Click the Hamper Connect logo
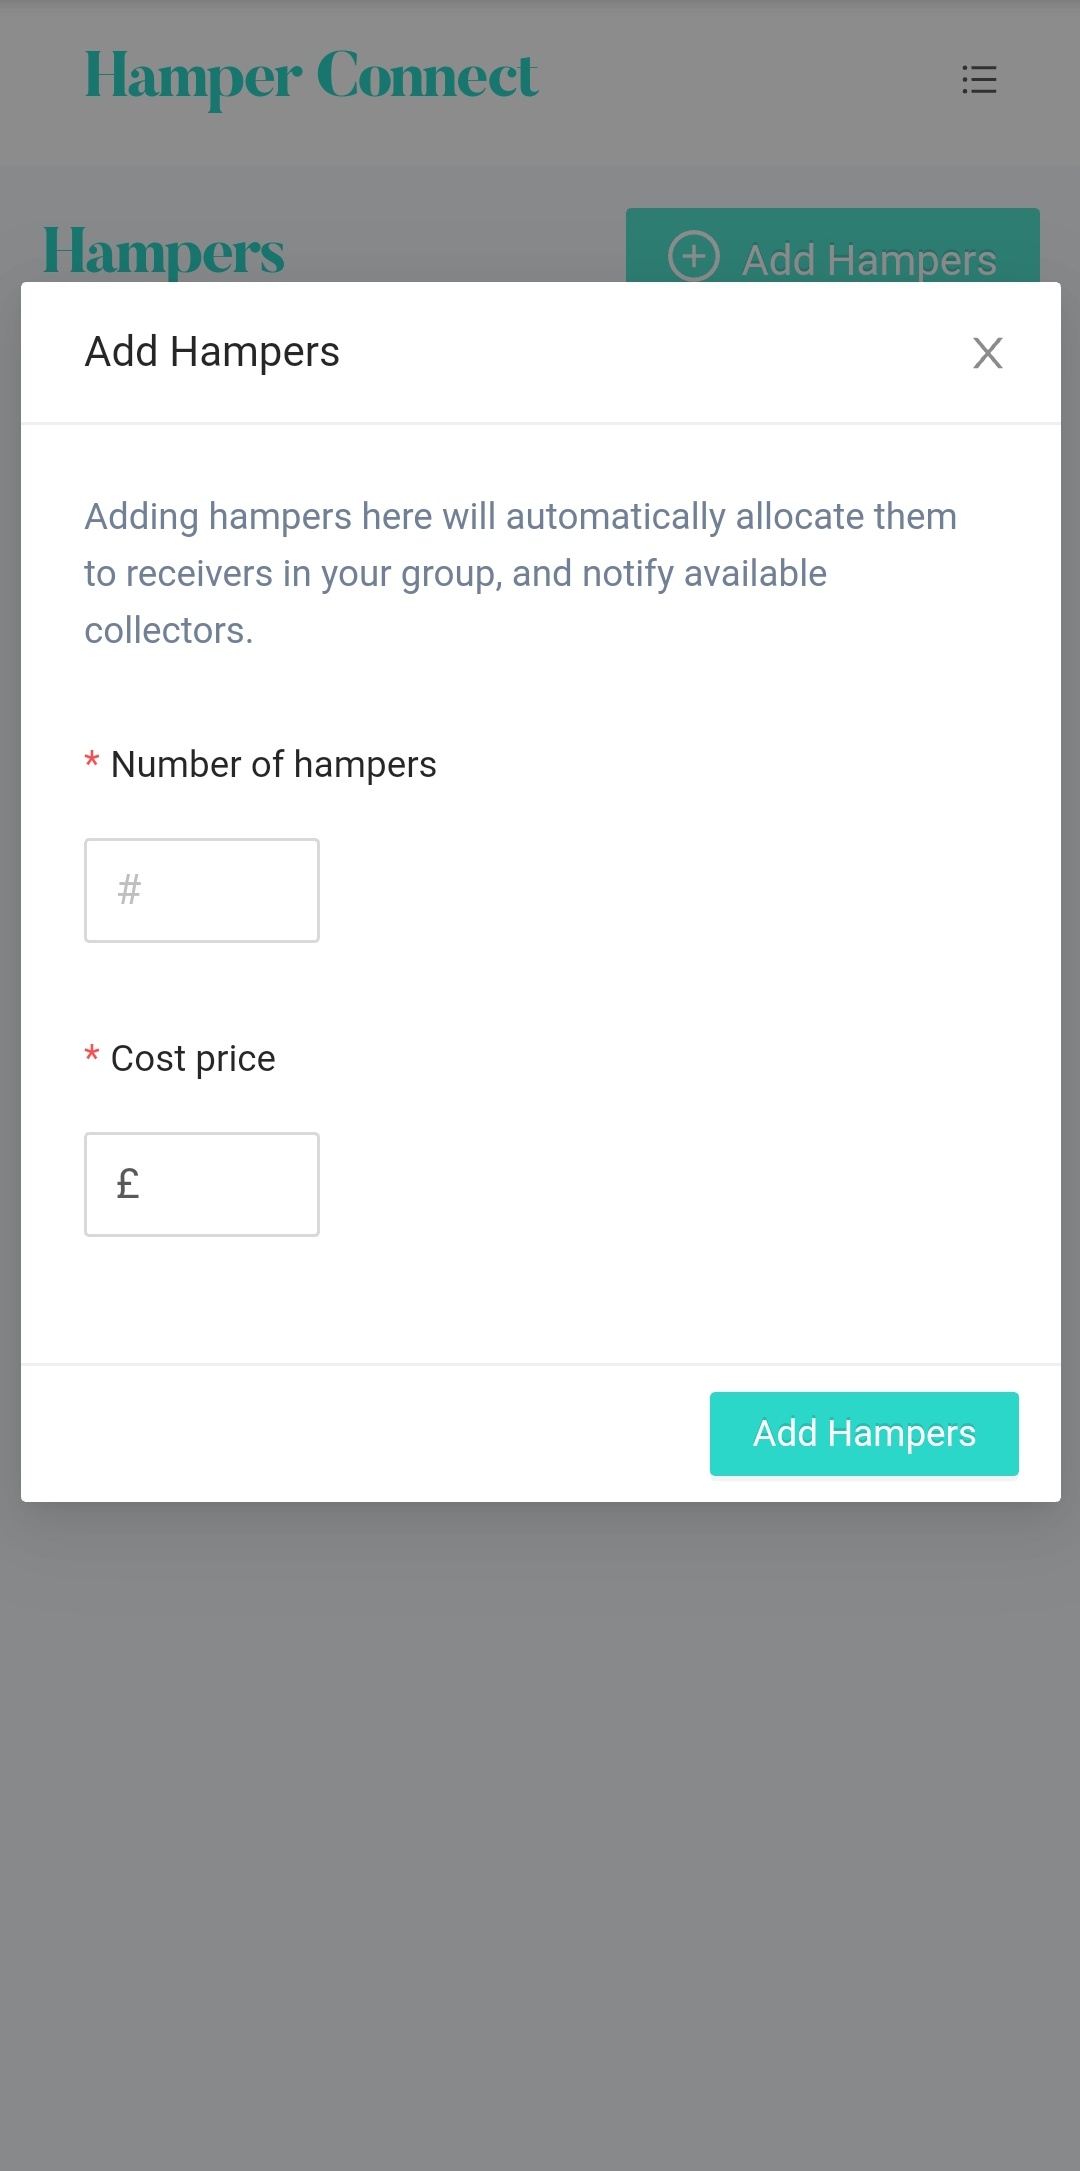1080x2171 pixels. [x=311, y=77]
